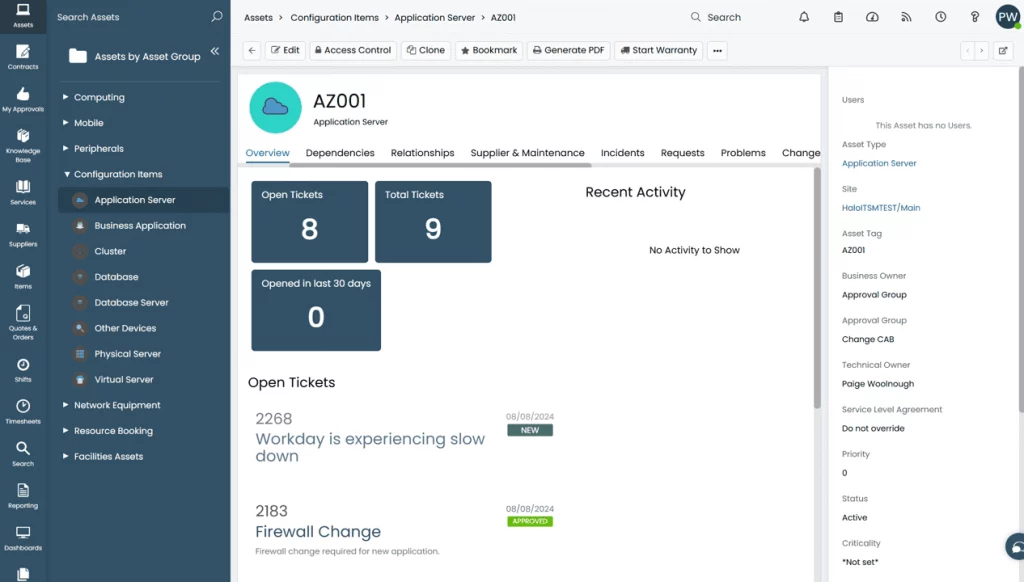Go to the Suppliers sidebar icon
This screenshot has width=1024, height=582.
[22, 234]
